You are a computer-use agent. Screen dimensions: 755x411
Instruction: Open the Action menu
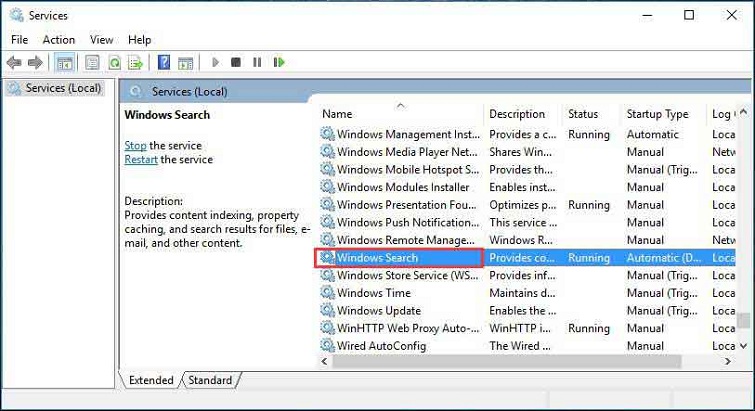click(x=58, y=39)
